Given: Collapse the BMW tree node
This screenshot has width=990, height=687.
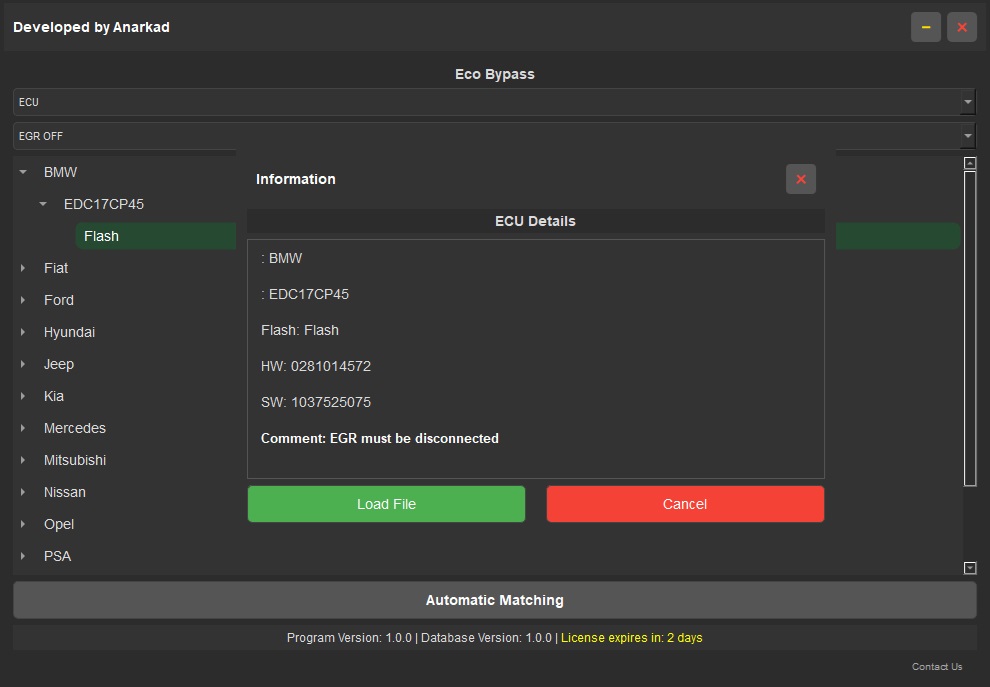Looking at the screenshot, I should 23,172.
